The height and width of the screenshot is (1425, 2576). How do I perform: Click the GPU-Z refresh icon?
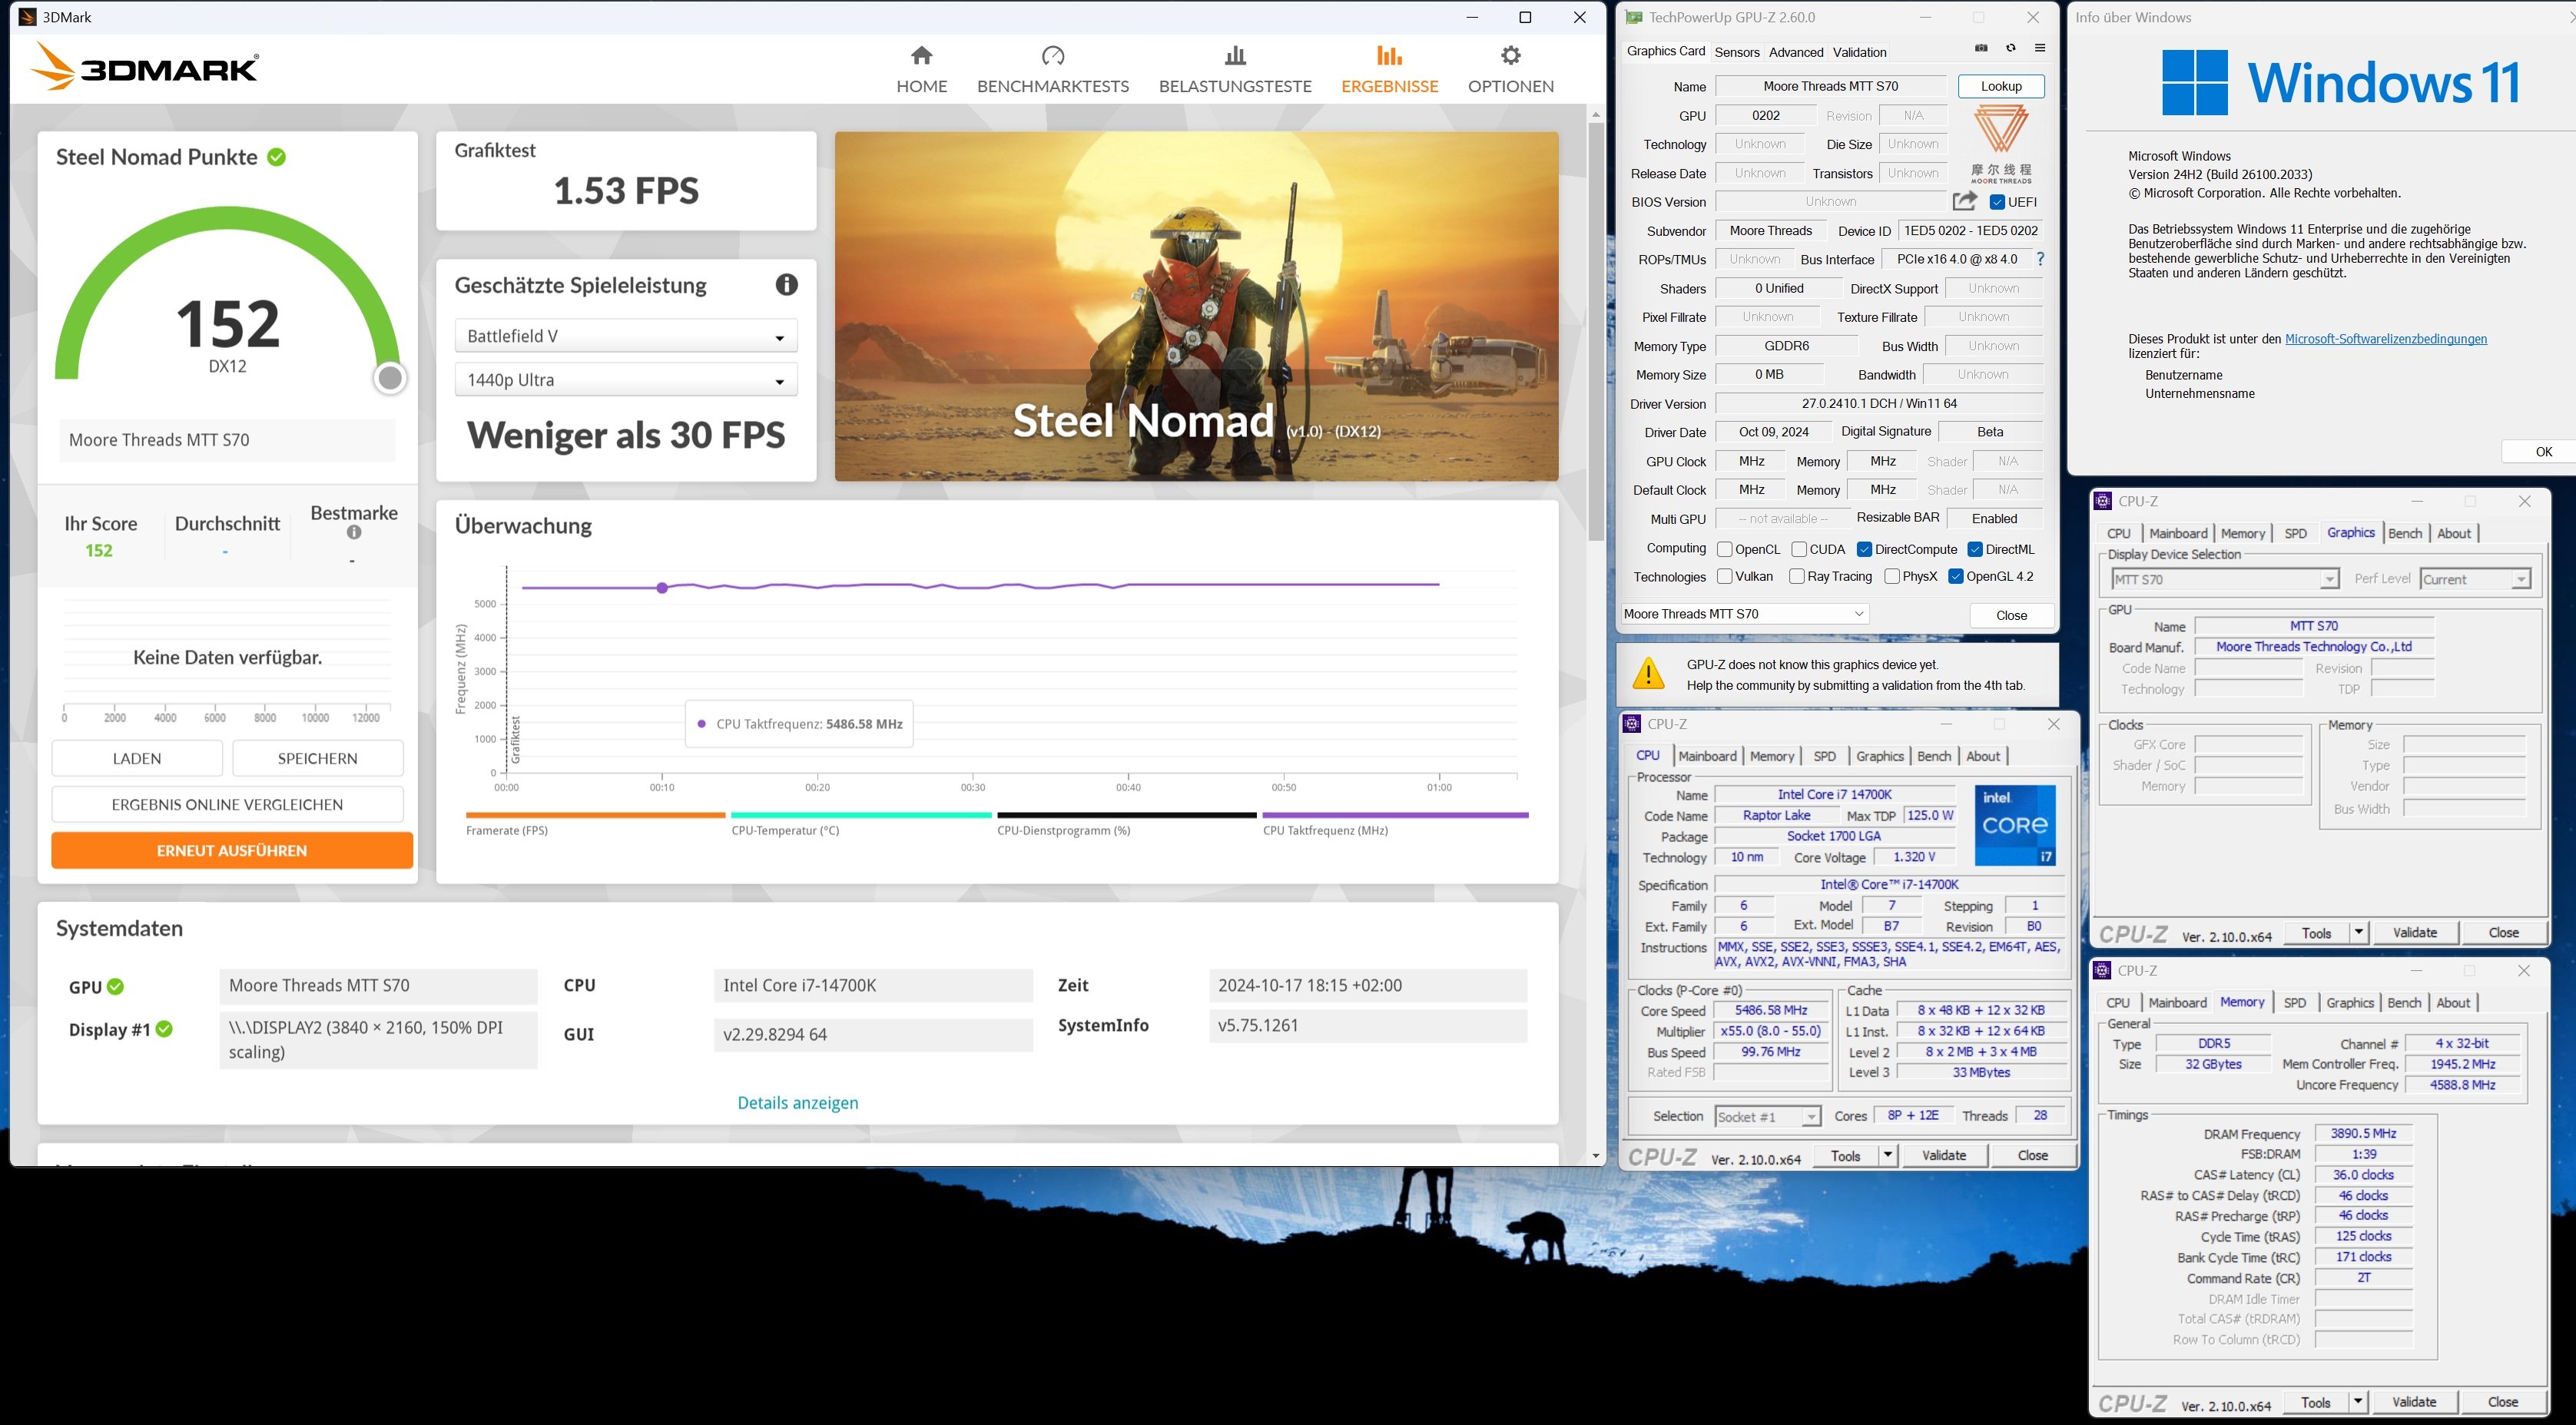point(2010,48)
